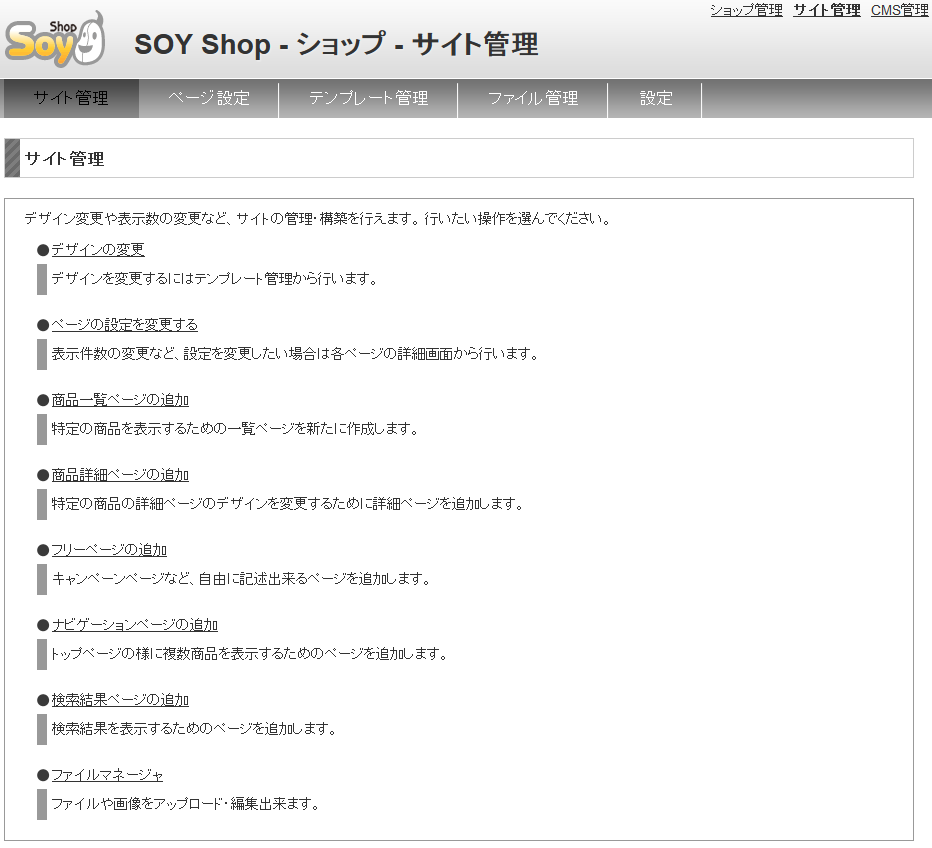Click the 商品一覧ページの追加 link
Image resolution: width=932 pixels, height=848 pixels.
coord(120,400)
